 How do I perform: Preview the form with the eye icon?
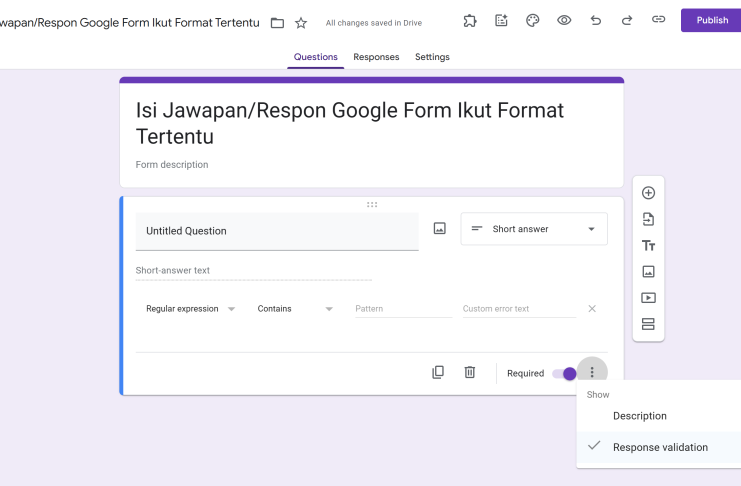coord(564,20)
